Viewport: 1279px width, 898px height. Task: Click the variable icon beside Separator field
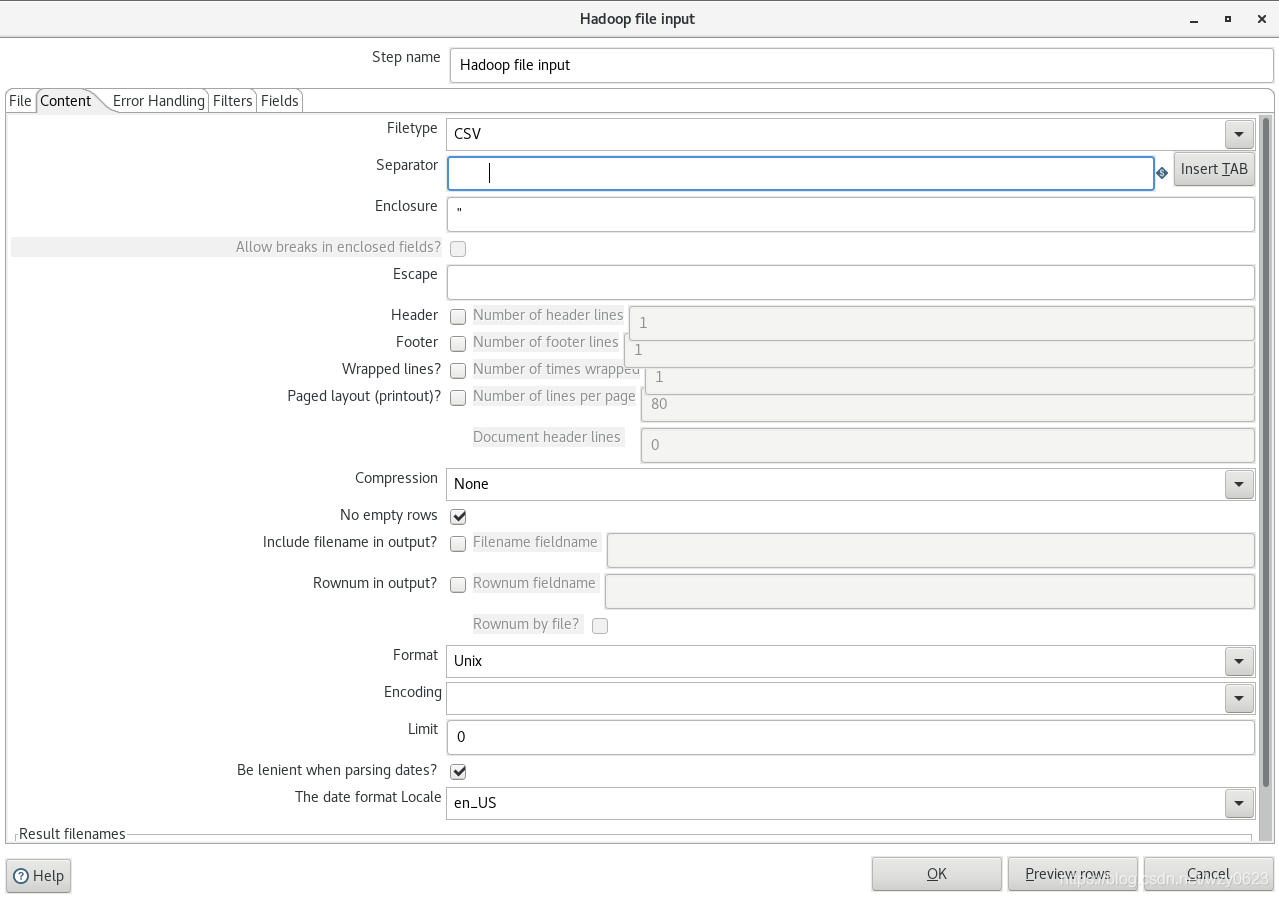[x=1162, y=173]
